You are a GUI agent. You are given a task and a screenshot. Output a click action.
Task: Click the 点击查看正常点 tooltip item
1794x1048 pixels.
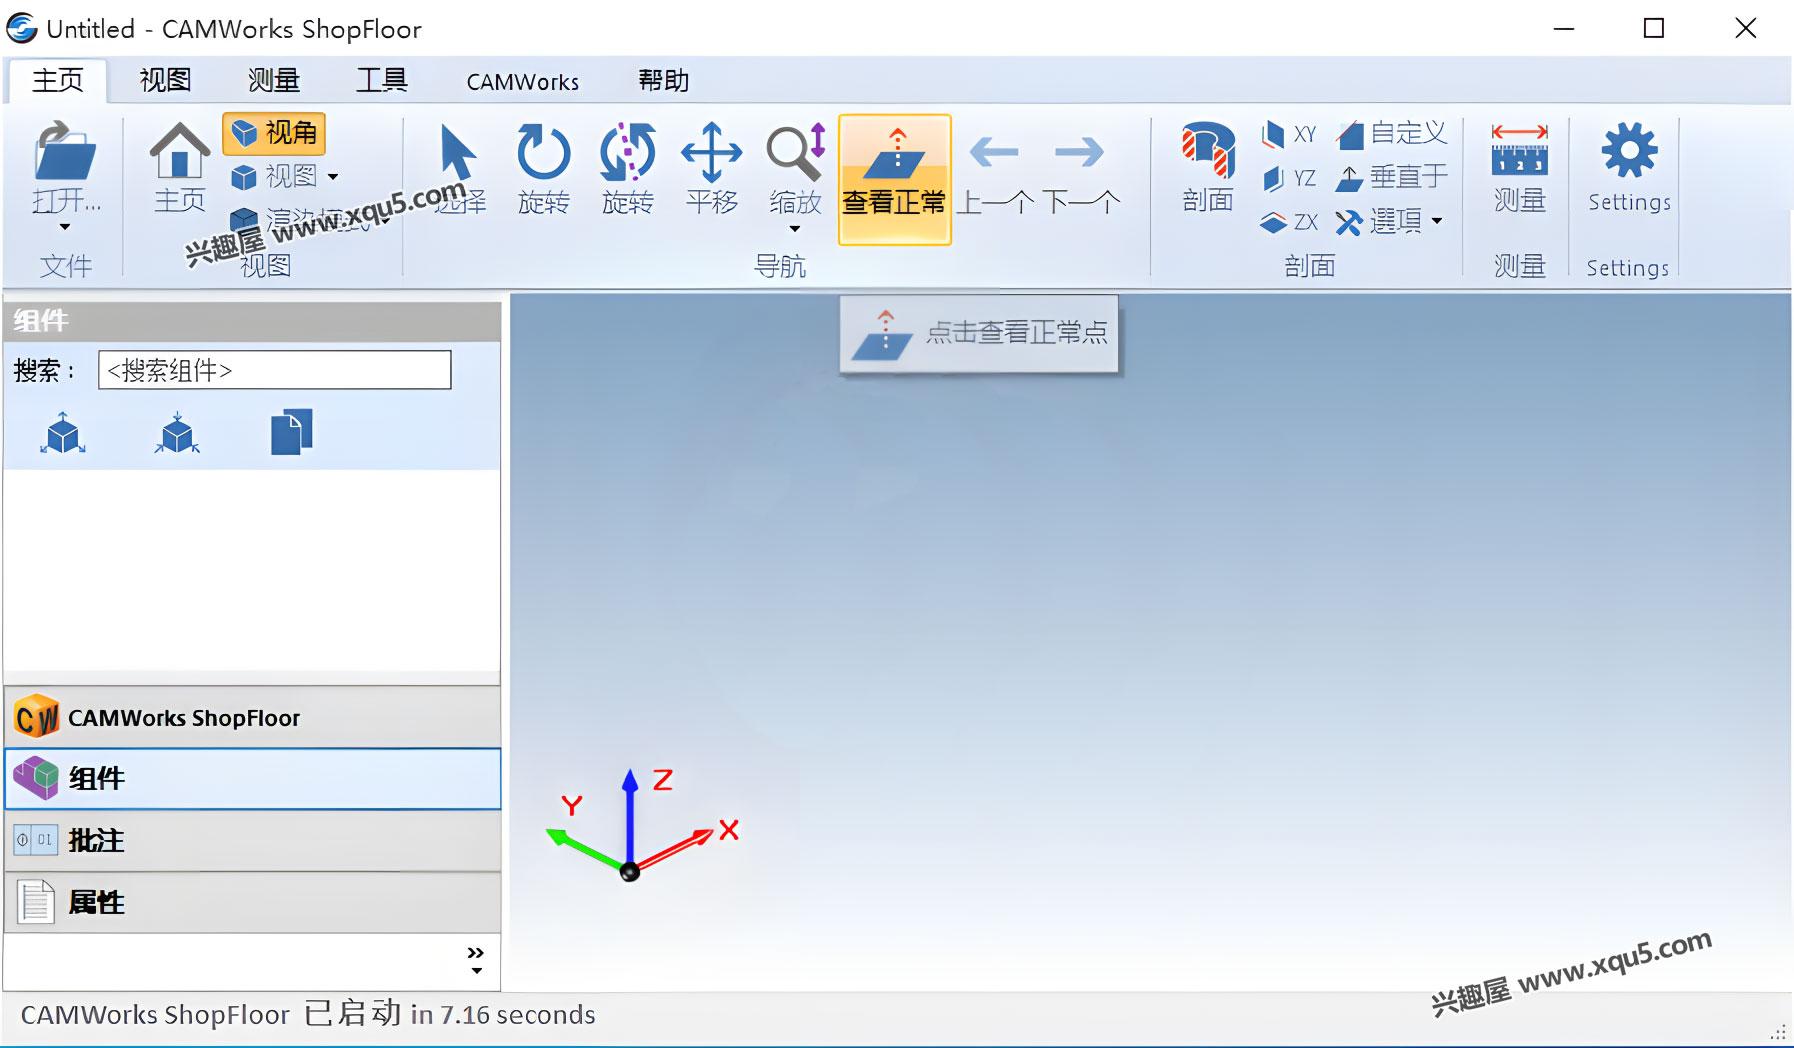click(x=979, y=334)
